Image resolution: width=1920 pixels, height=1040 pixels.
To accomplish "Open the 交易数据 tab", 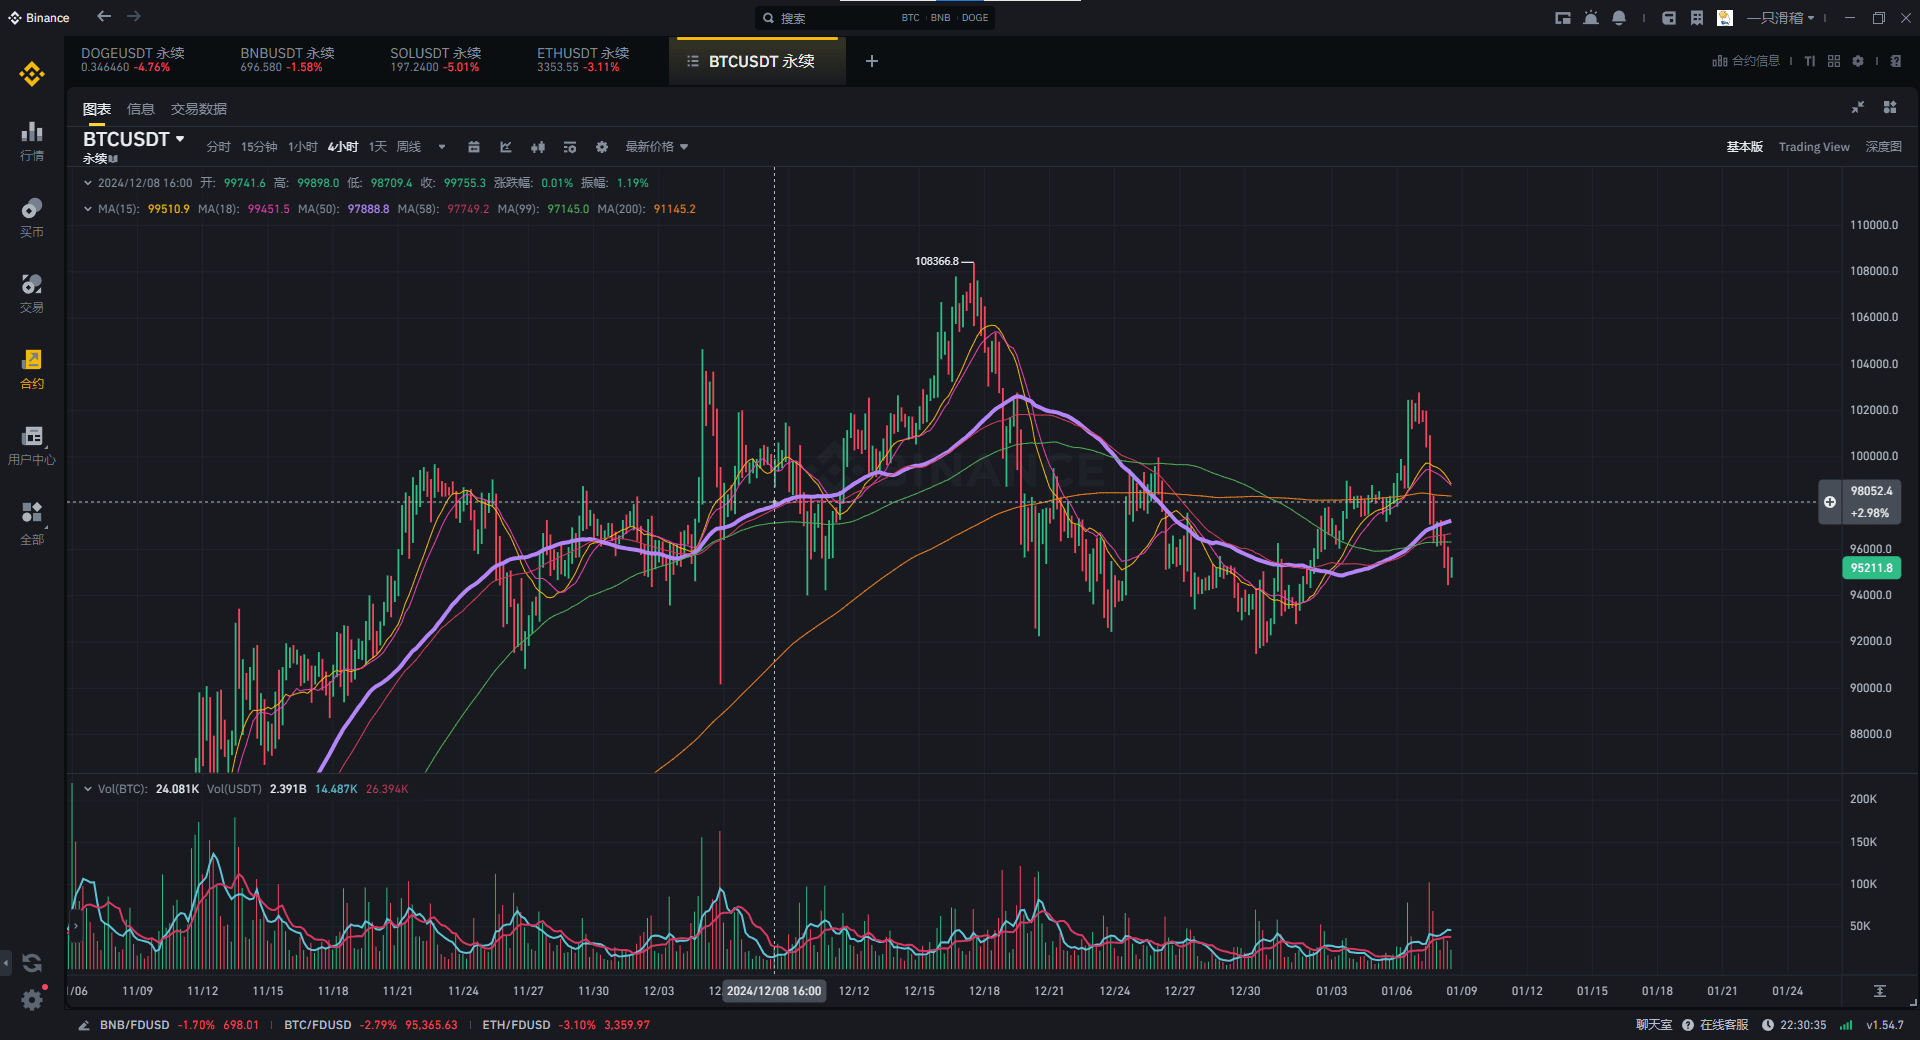I will [198, 109].
